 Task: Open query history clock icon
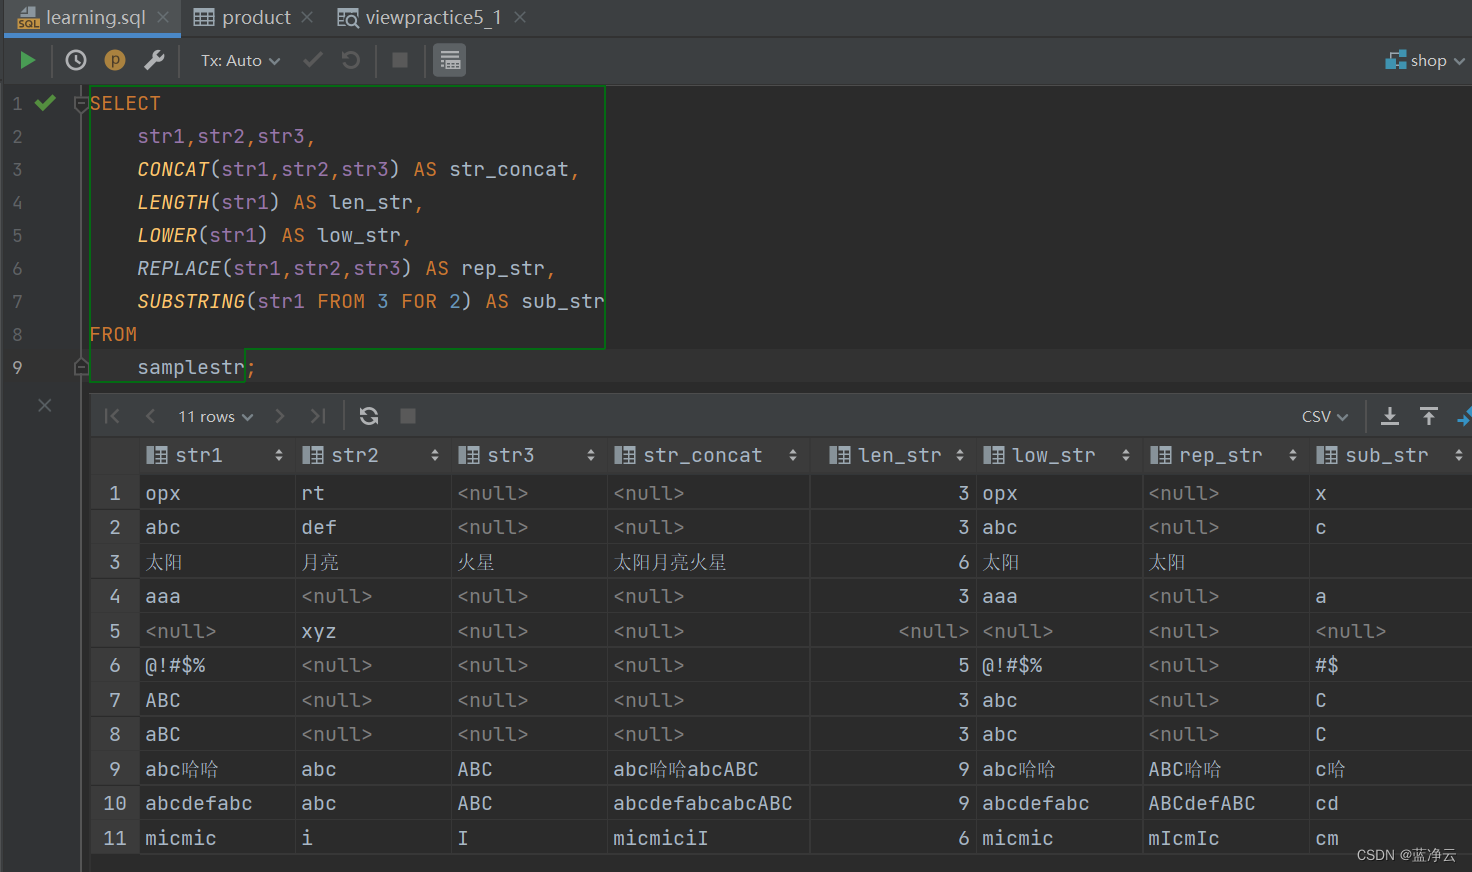76,60
